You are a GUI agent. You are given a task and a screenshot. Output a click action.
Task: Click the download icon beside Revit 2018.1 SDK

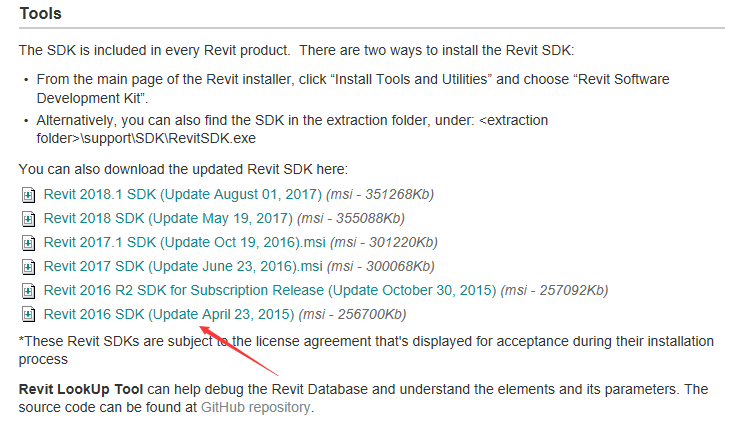(x=29, y=195)
